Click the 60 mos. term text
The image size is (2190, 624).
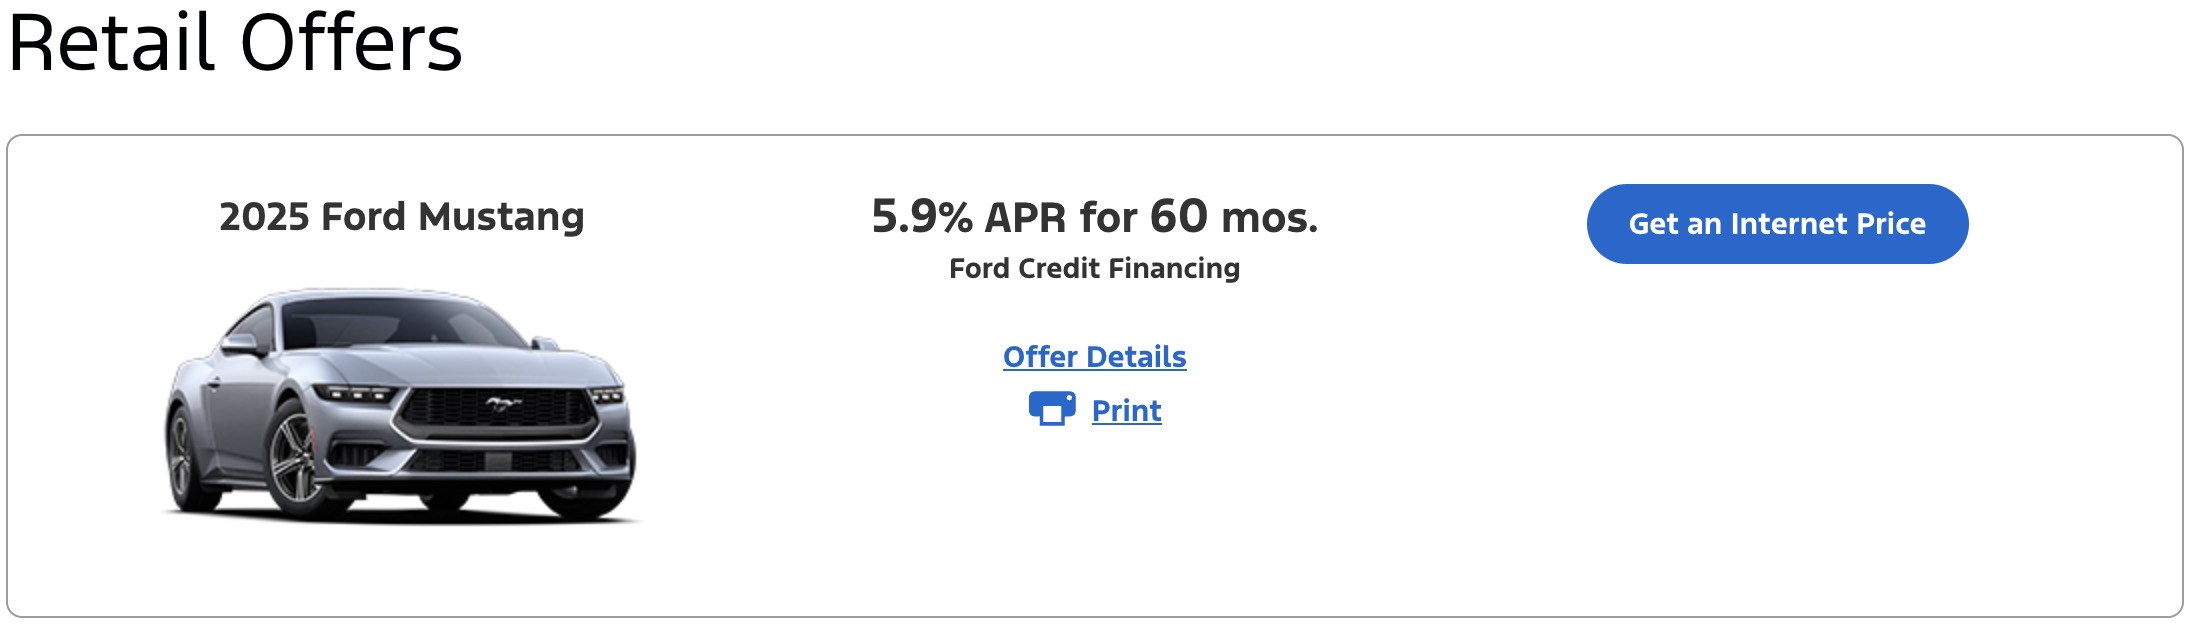click(1233, 217)
